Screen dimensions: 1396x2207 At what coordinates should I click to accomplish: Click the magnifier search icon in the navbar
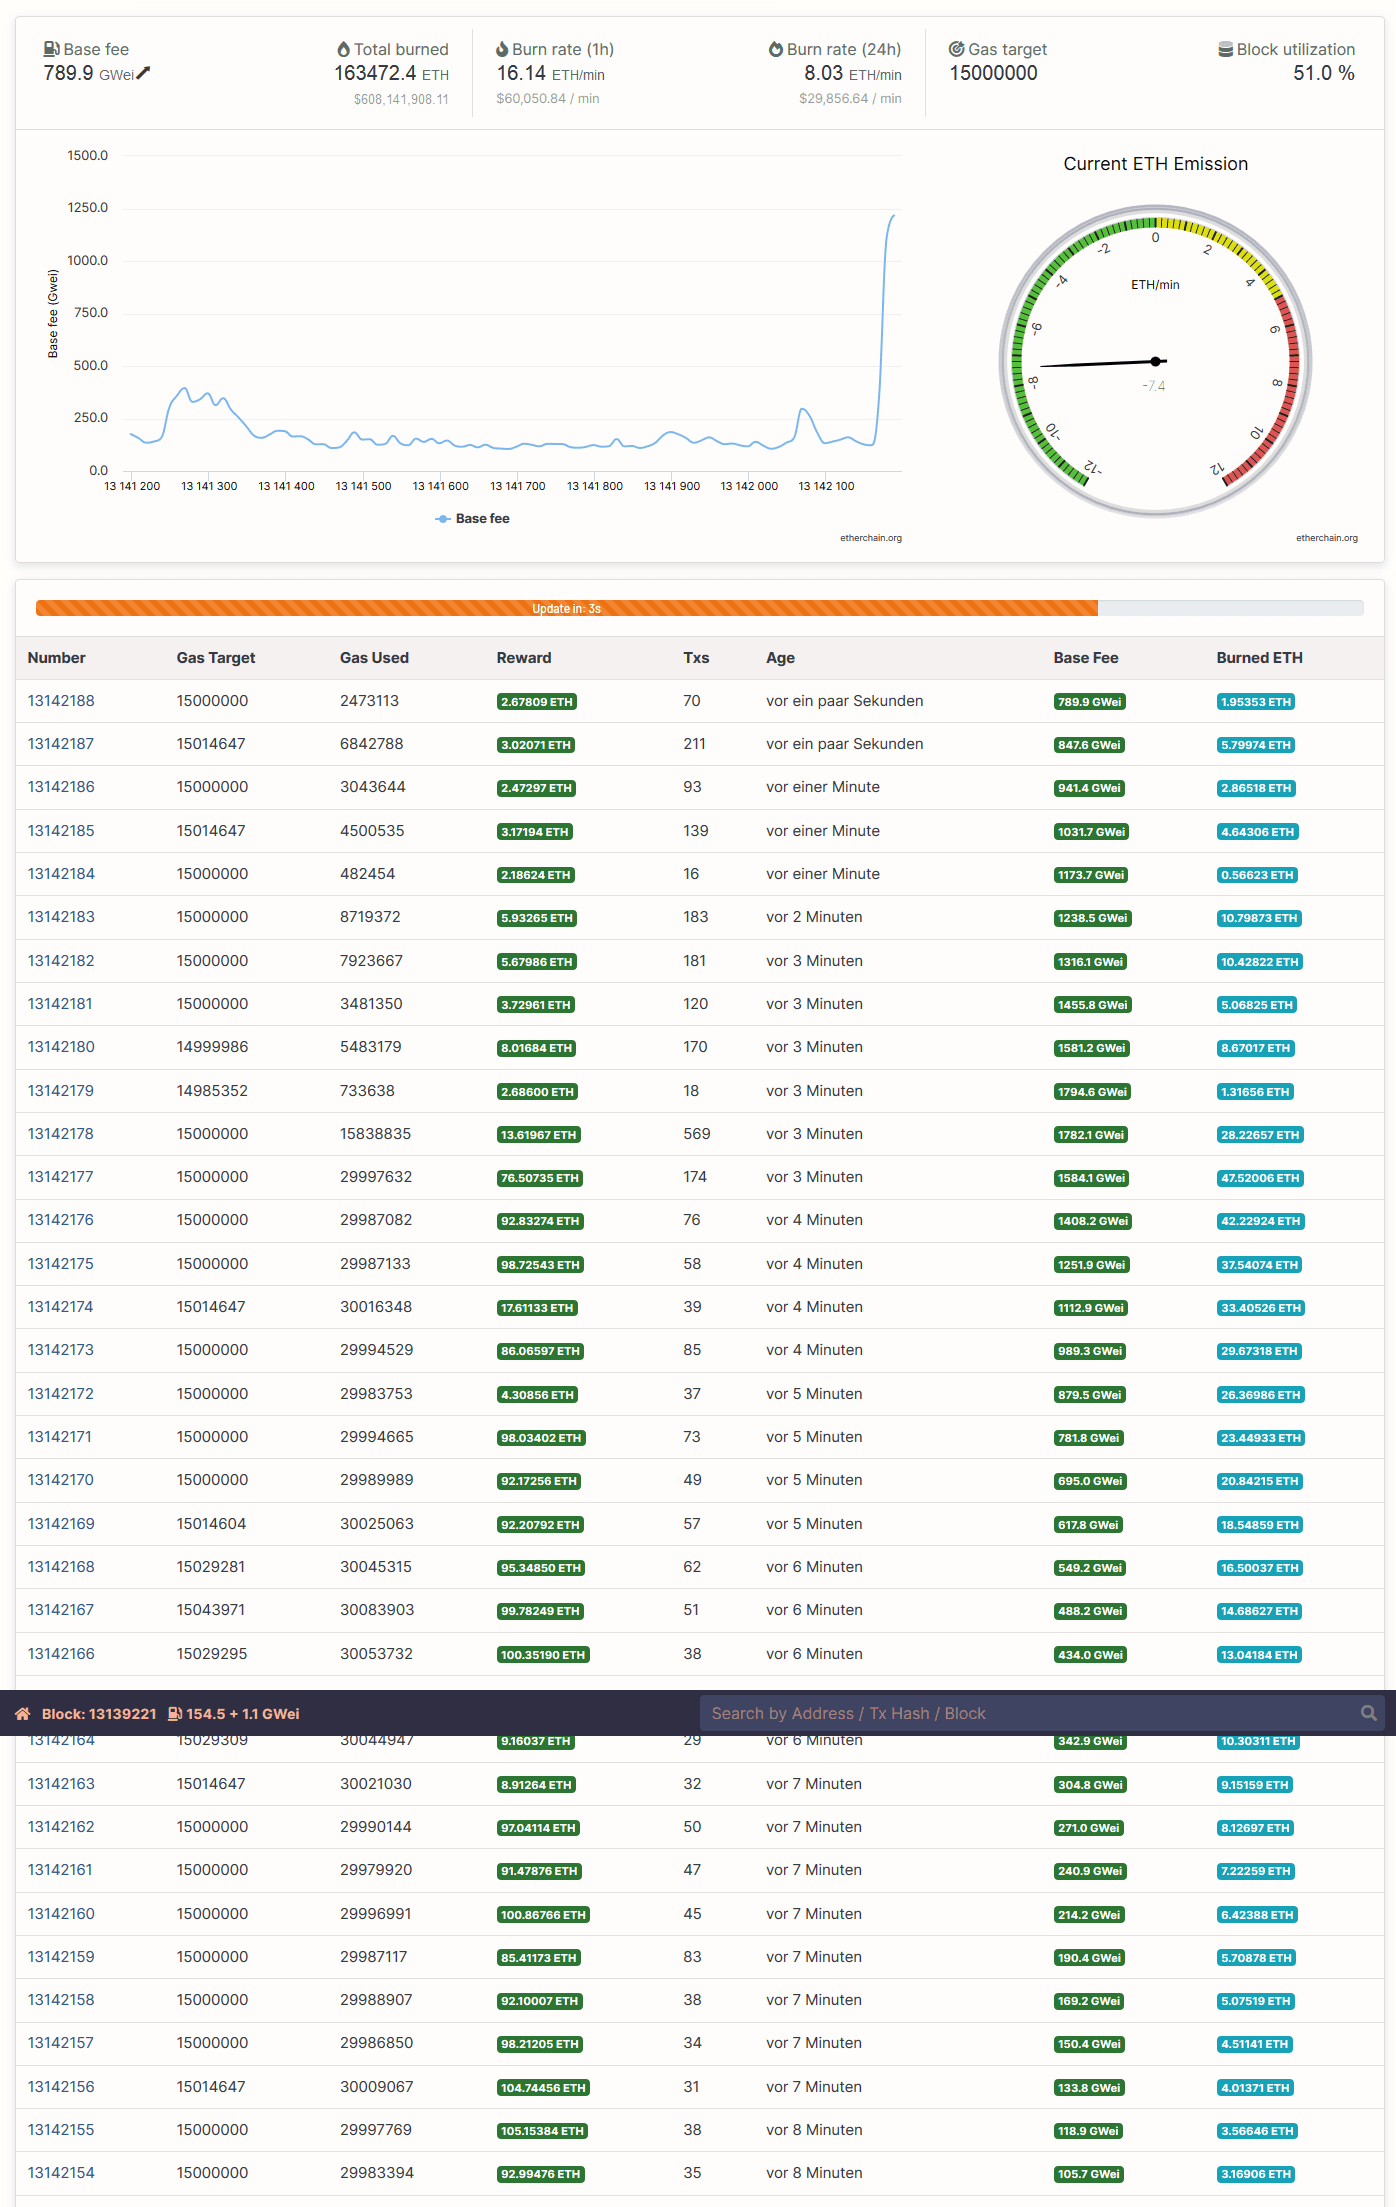[1369, 1713]
